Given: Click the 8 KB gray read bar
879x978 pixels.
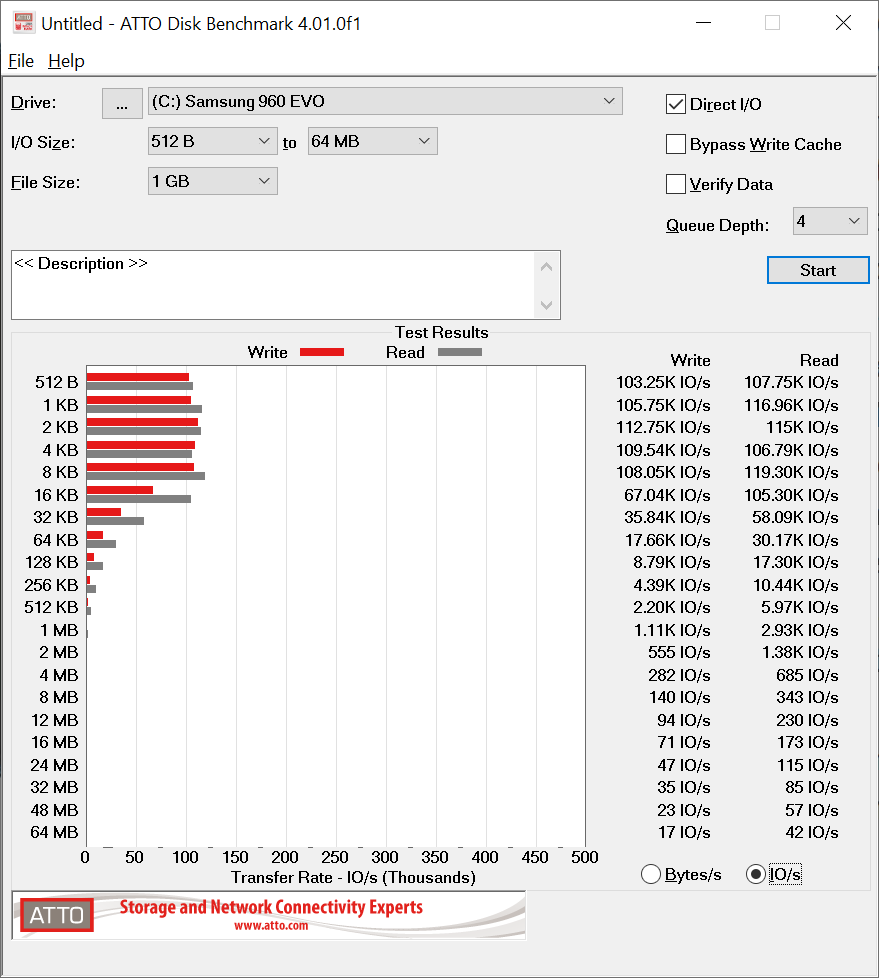Looking at the screenshot, I should click(146, 476).
